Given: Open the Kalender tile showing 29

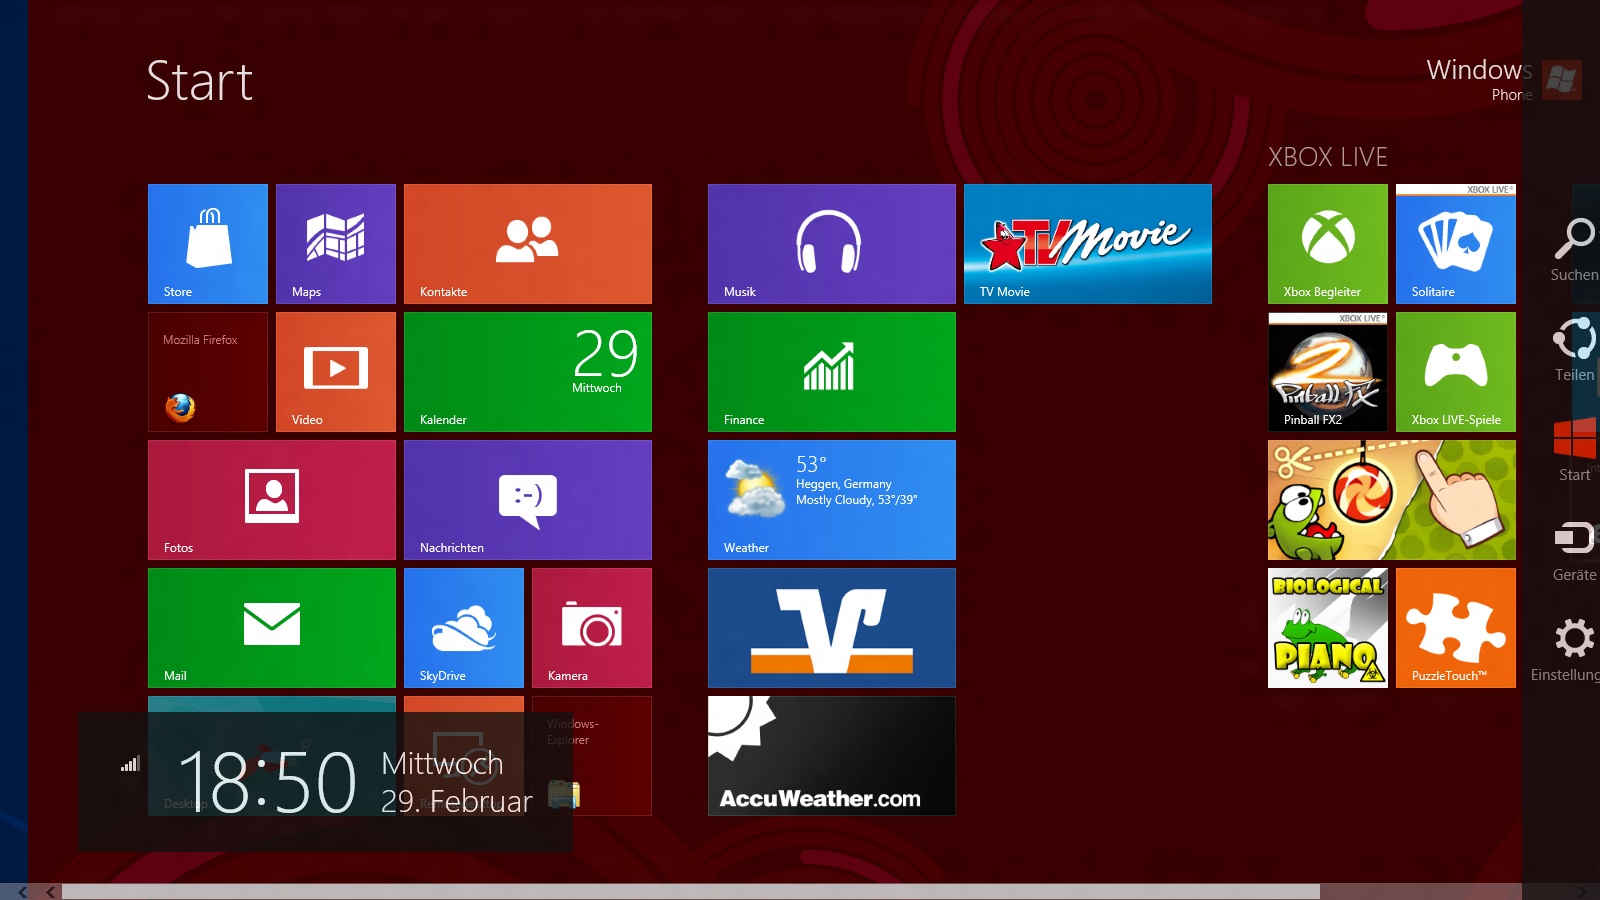Looking at the screenshot, I should [528, 372].
